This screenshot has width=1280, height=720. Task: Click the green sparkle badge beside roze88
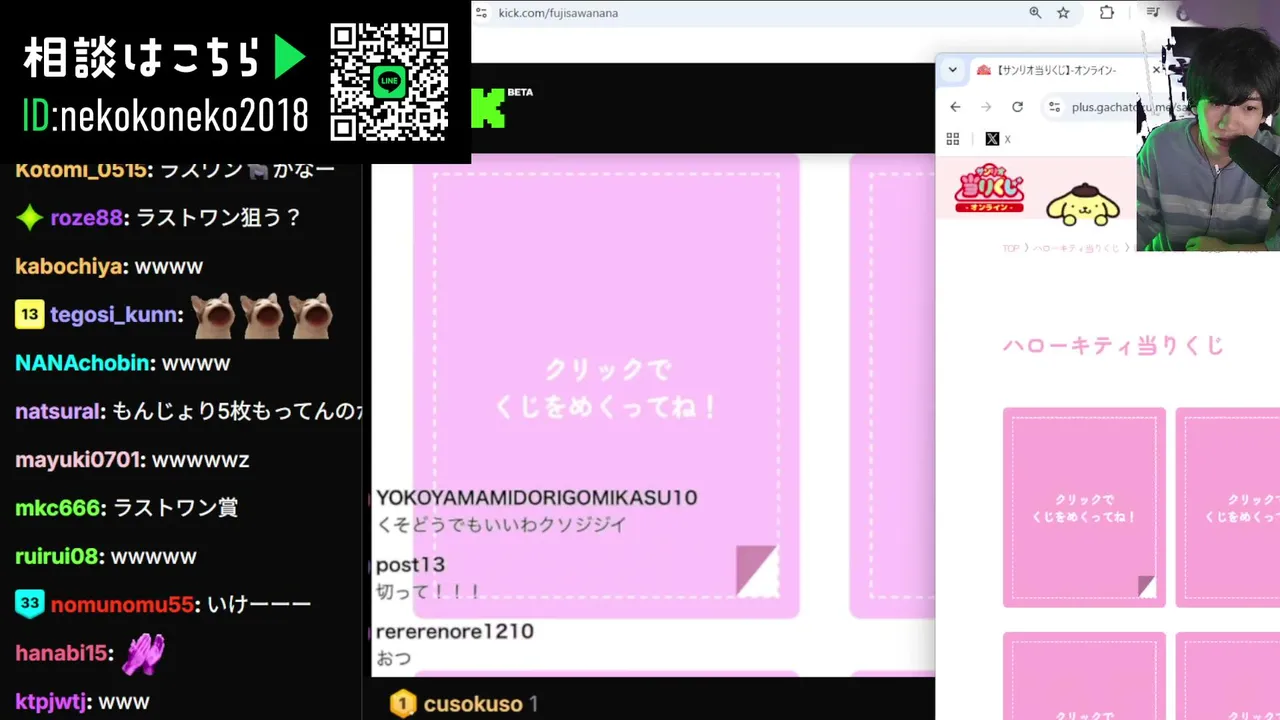[30, 218]
